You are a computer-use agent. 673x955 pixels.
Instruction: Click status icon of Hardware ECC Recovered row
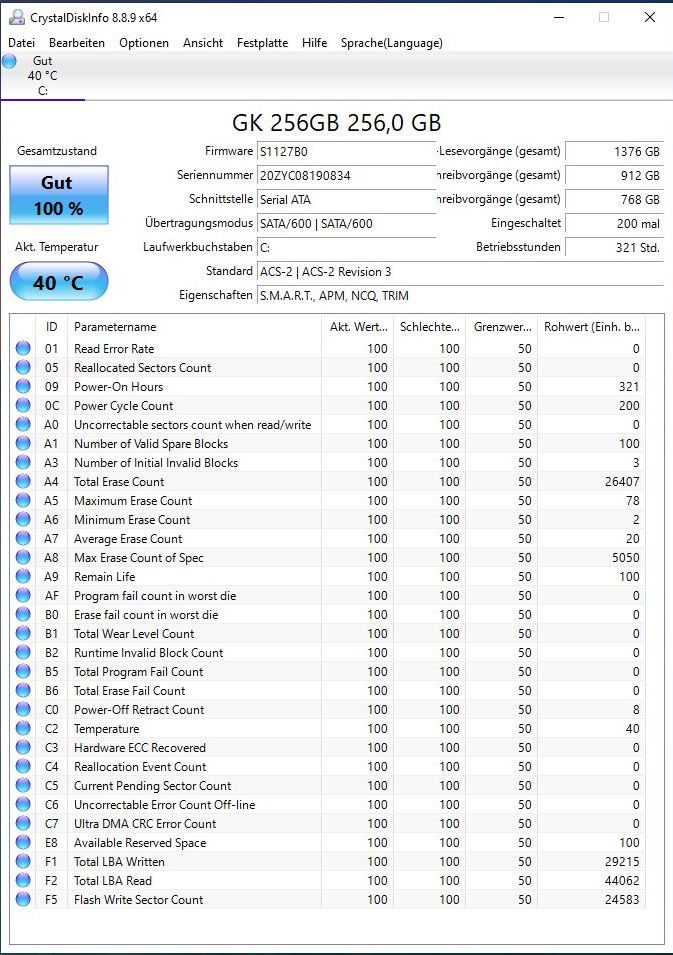[23, 747]
